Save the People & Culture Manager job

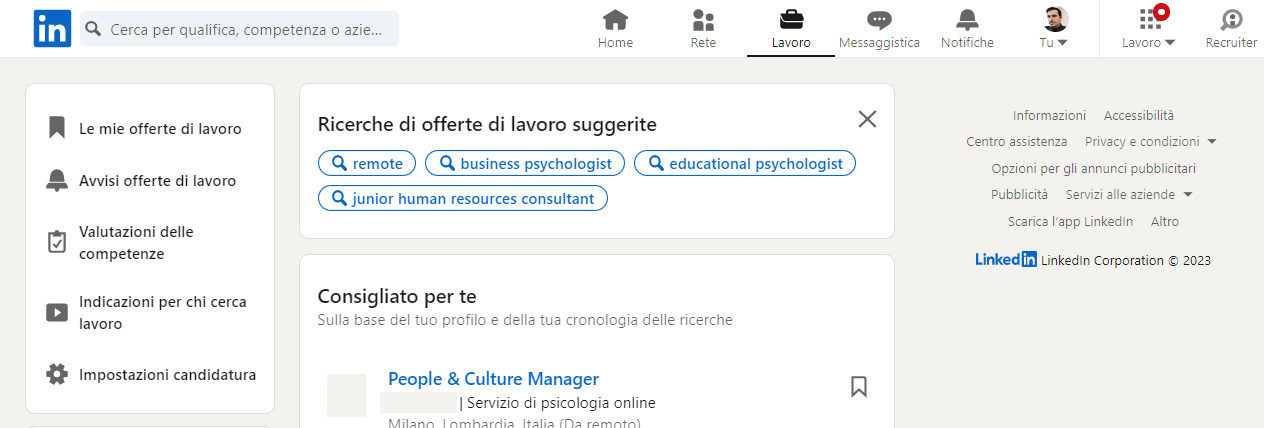[858, 386]
